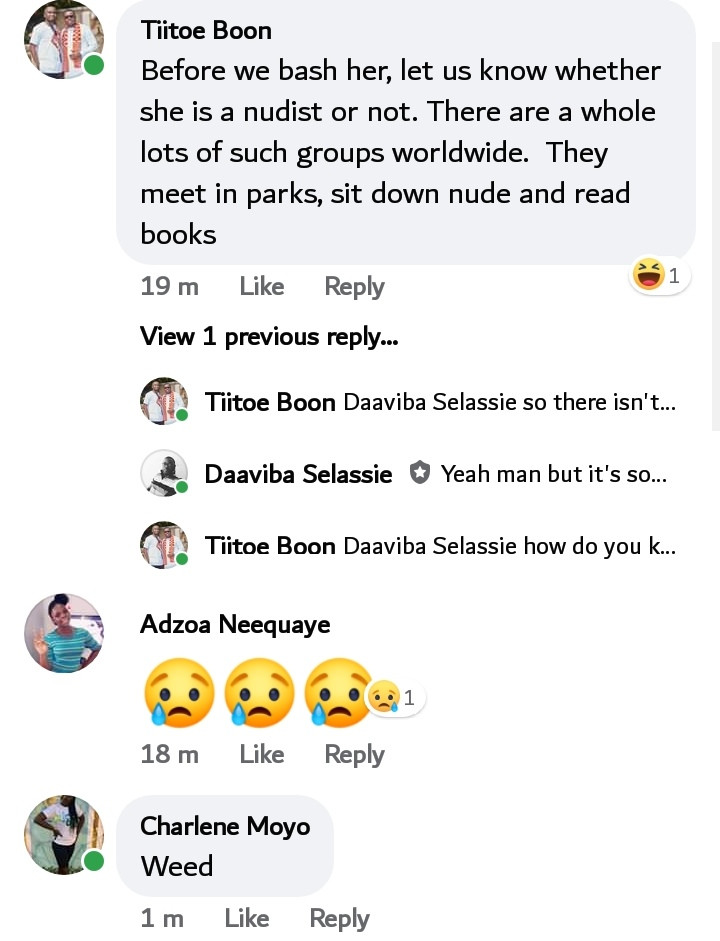
Task: Like Adzoa Neequaye's crying emoji comment
Action: 262,754
